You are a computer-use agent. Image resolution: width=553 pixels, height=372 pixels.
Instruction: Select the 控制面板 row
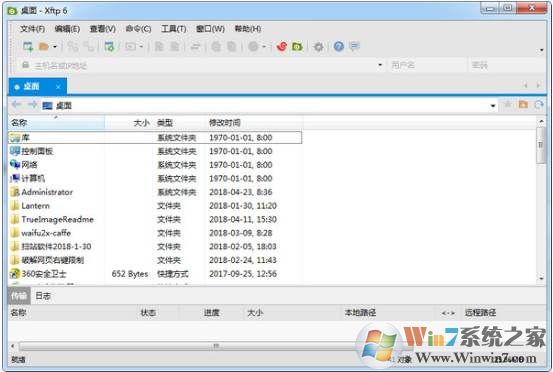coord(155,151)
